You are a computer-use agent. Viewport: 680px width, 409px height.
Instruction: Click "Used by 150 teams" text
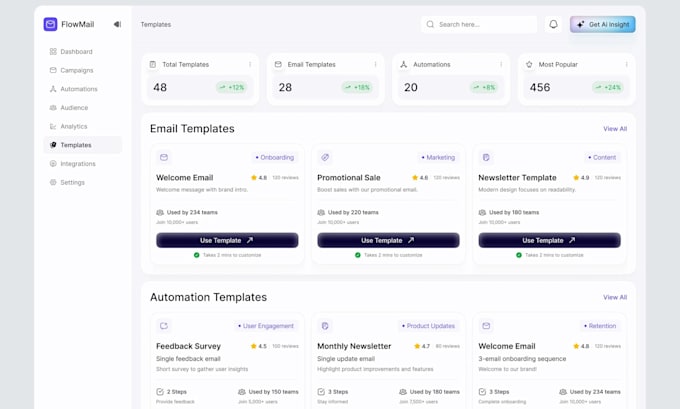(273, 392)
